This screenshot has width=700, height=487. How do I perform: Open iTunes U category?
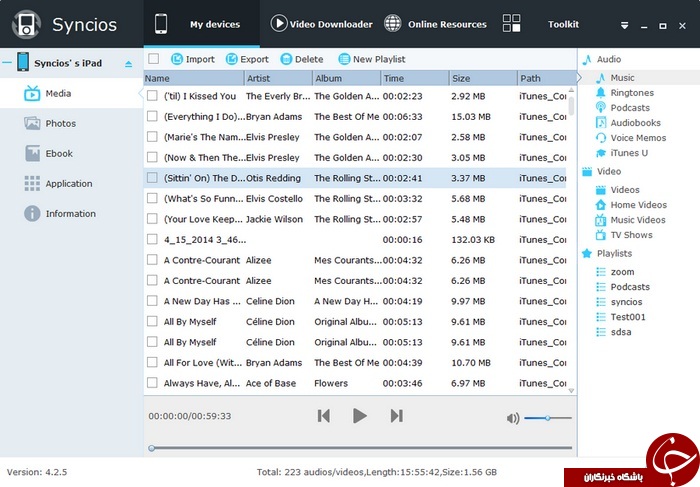[x=629, y=153]
